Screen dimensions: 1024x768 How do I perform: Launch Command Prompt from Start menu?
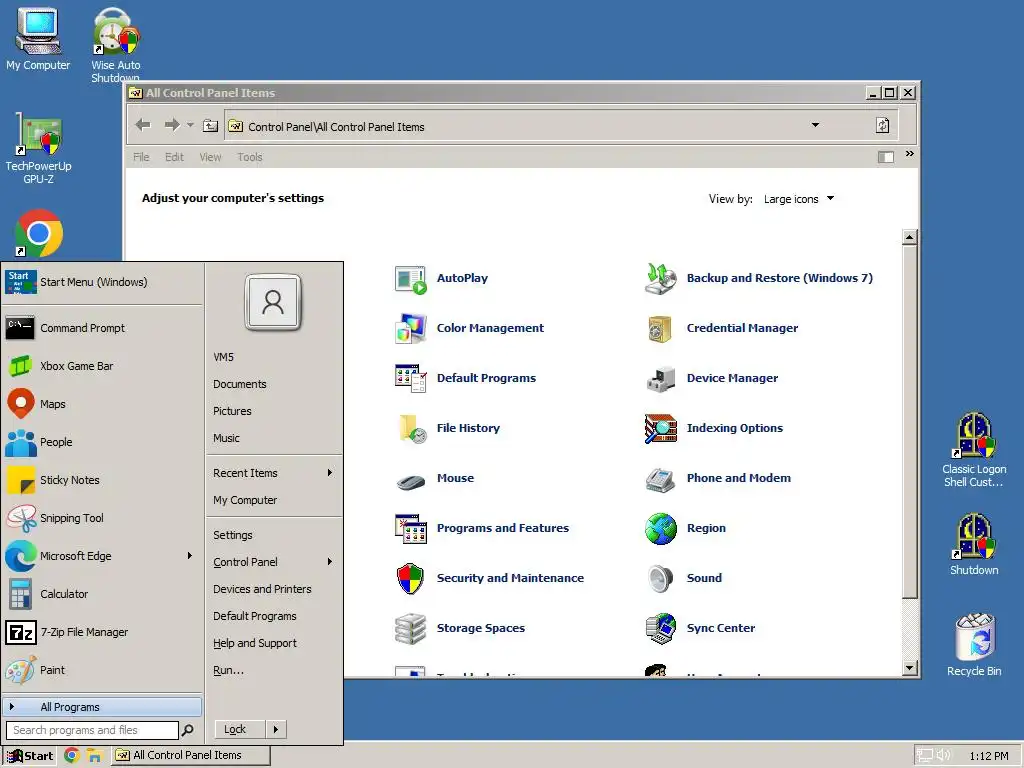click(103, 328)
